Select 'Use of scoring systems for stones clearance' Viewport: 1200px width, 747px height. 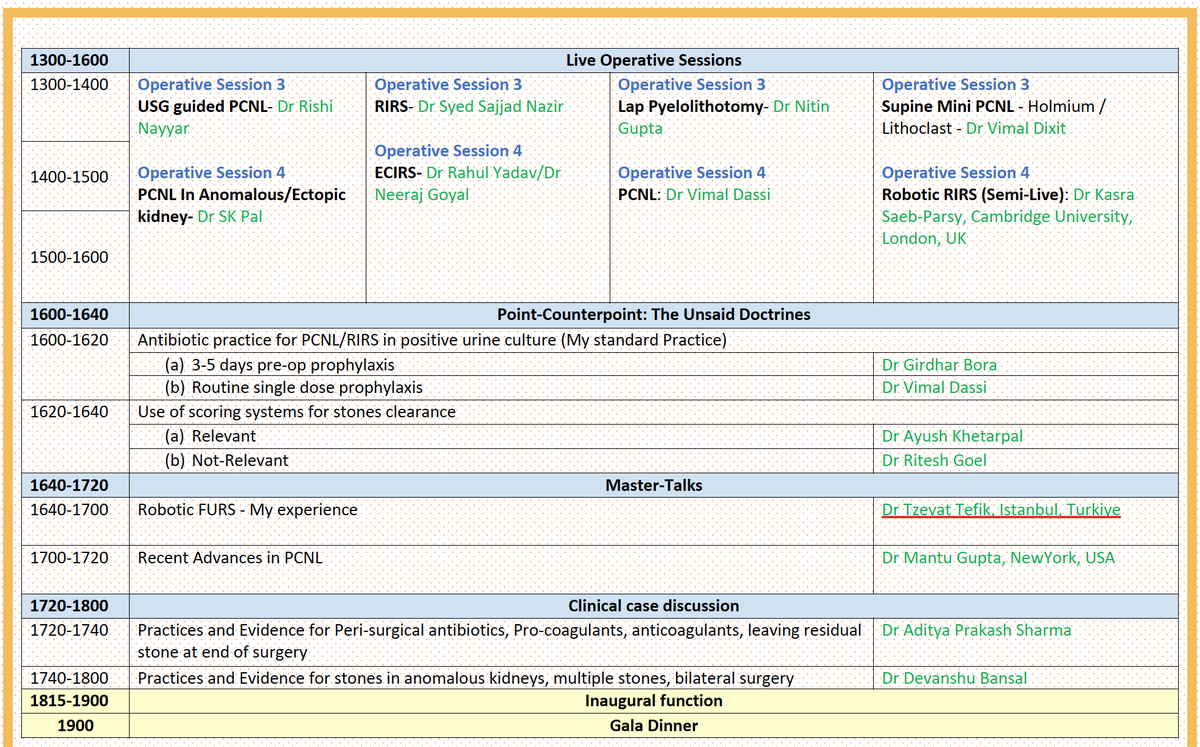point(296,411)
